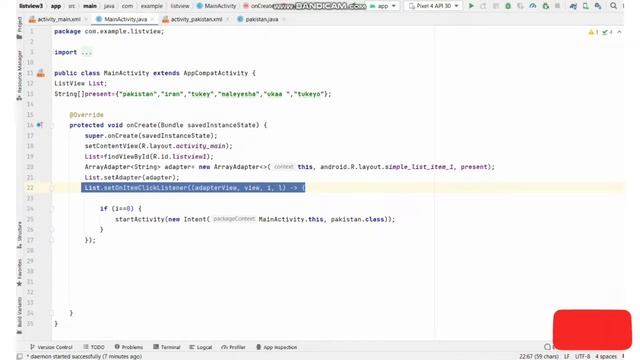Viewport: 640px width, 360px height.
Task: Click status bar tool windows toggle icon
Action: coord(19,356)
